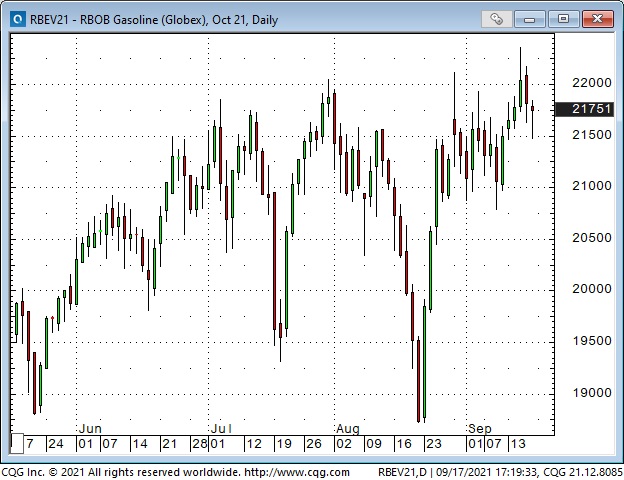
Task: Maximize the RBEV21 chart window
Action: click(x=563, y=19)
